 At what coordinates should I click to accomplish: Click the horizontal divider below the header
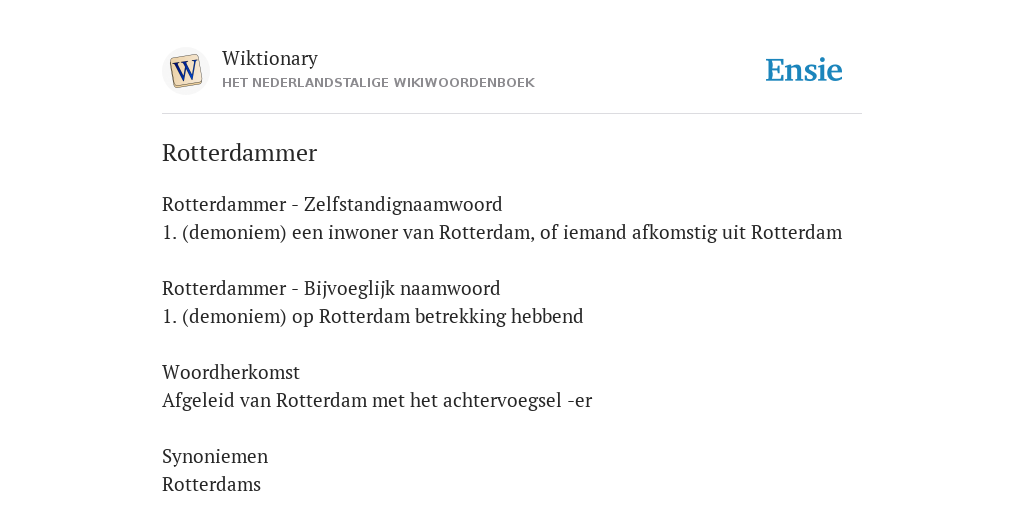point(512,114)
